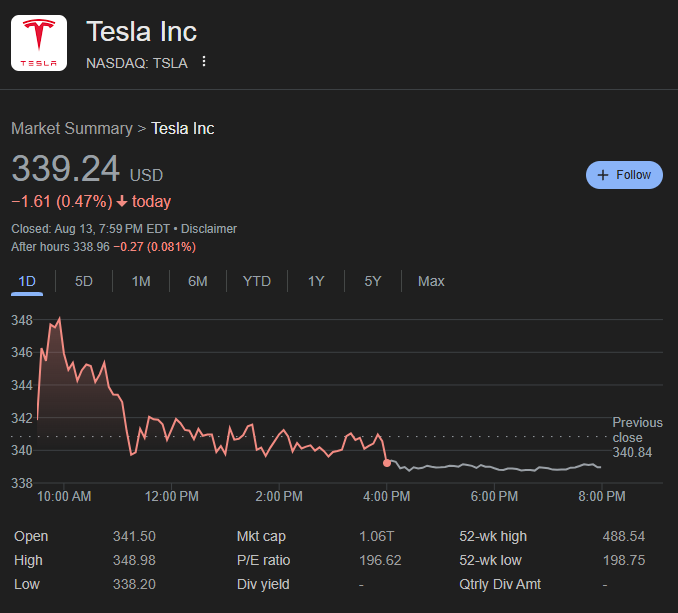Open the 5Y chart range
This screenshot has height=613, width=678.
coord(373,281)
